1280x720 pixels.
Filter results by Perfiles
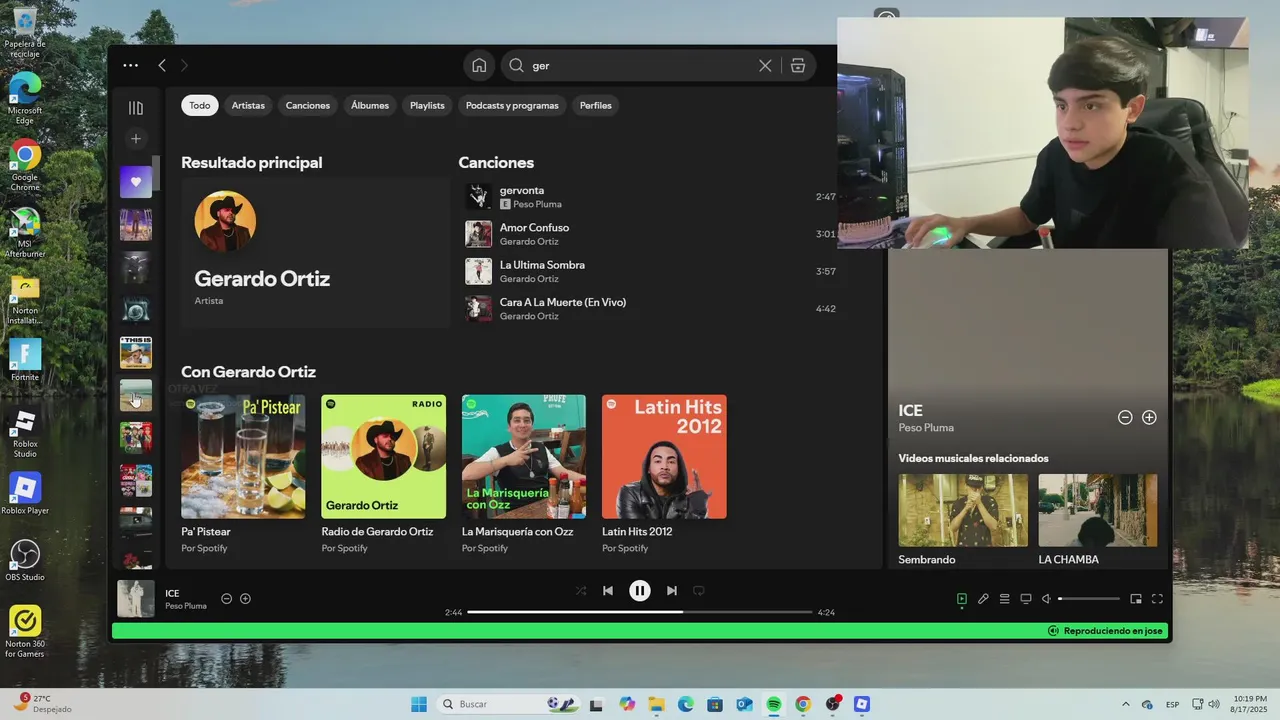596,105
